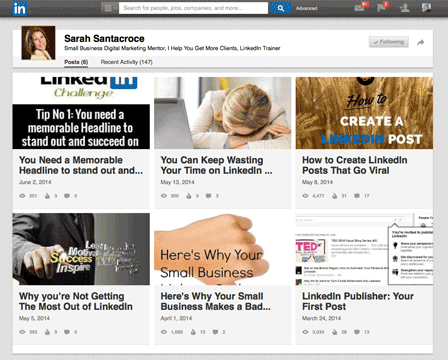
Task: Click likes thumb icon on May 5 post
Action: (x=47, y=332)
